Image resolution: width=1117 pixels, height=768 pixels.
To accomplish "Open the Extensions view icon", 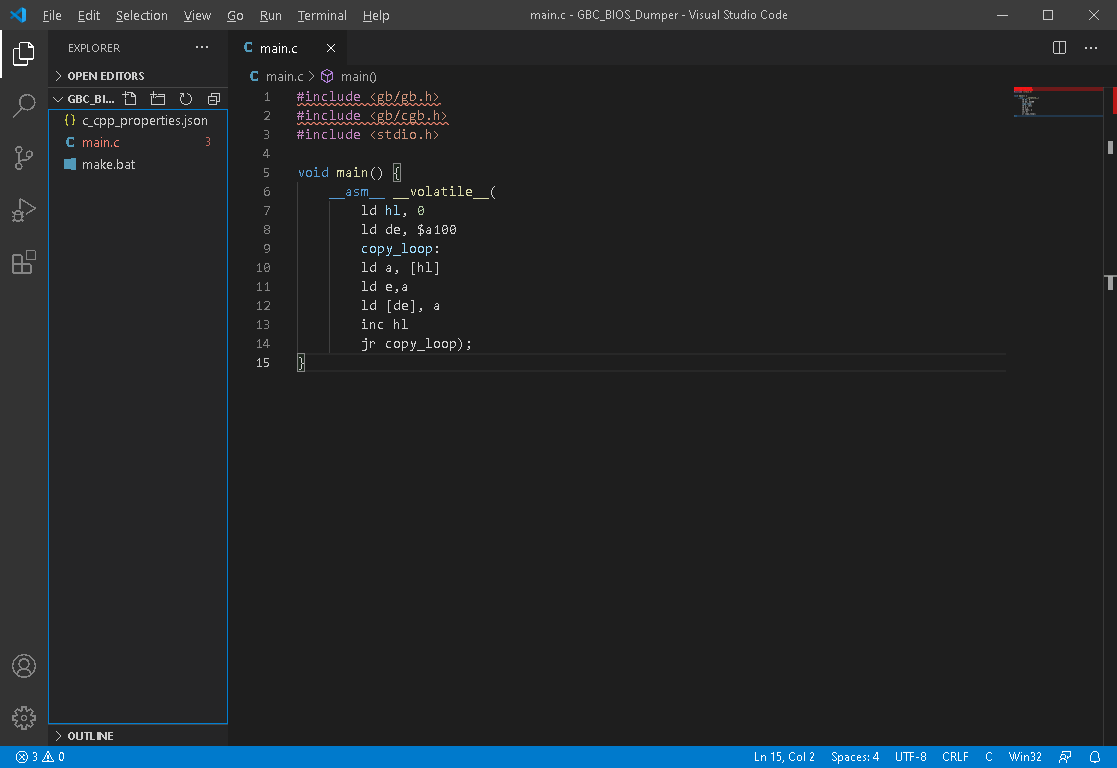I will point(24,262).
